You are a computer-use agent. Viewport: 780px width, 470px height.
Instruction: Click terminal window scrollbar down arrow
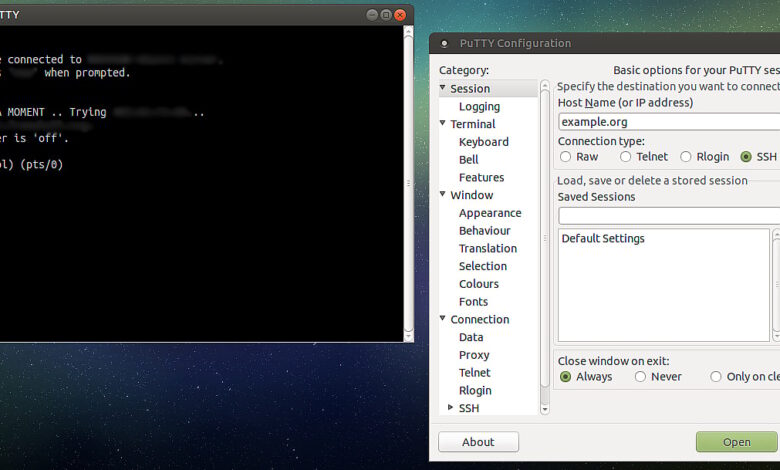coord(408,337)
